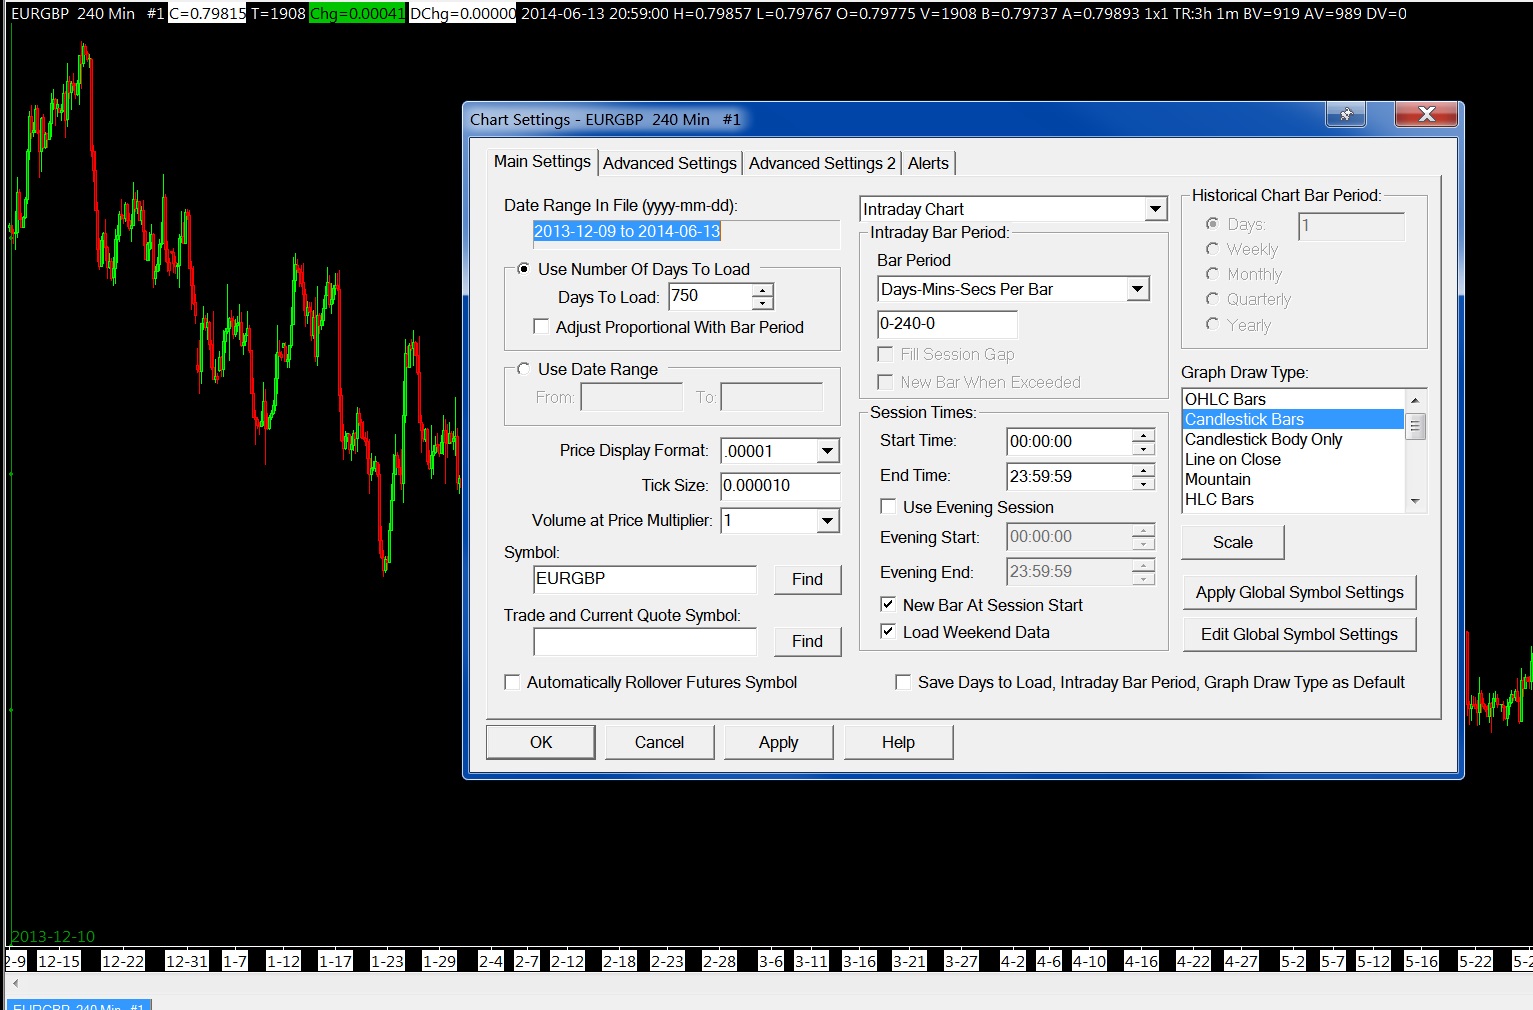Open Help for Chart Settings
This screenshot has height=1010, width=1533.
click(x=898, y=742)
